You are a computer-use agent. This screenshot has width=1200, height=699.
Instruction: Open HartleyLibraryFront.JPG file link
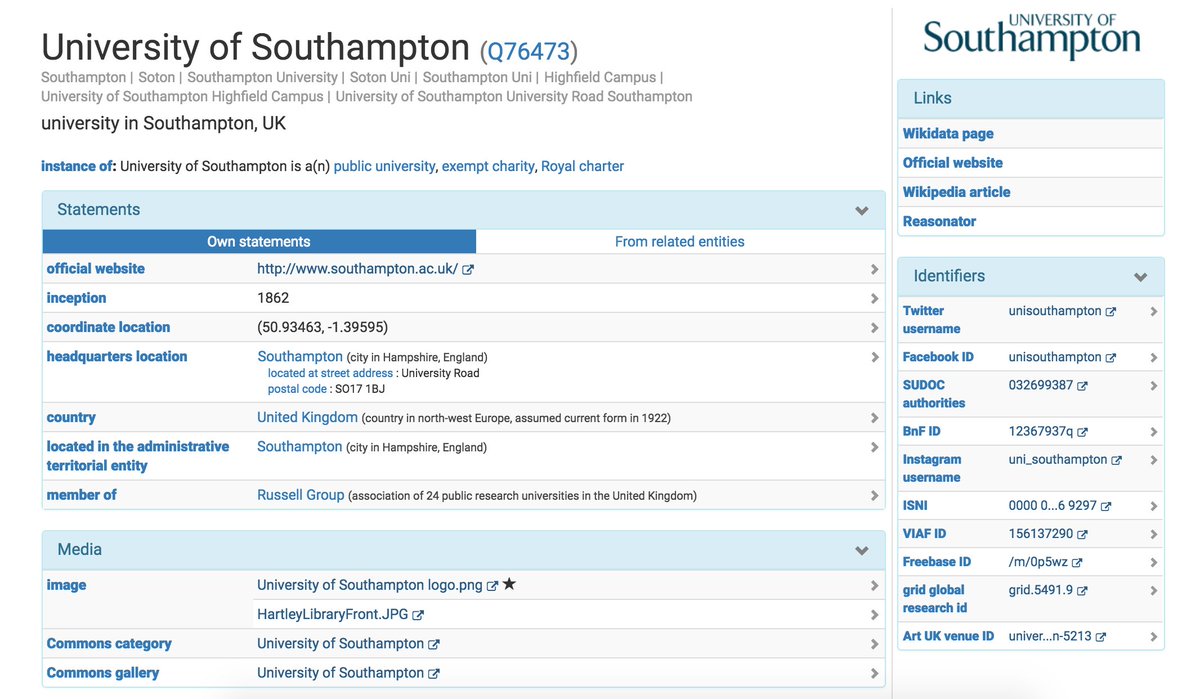click(x=333, y=614)
